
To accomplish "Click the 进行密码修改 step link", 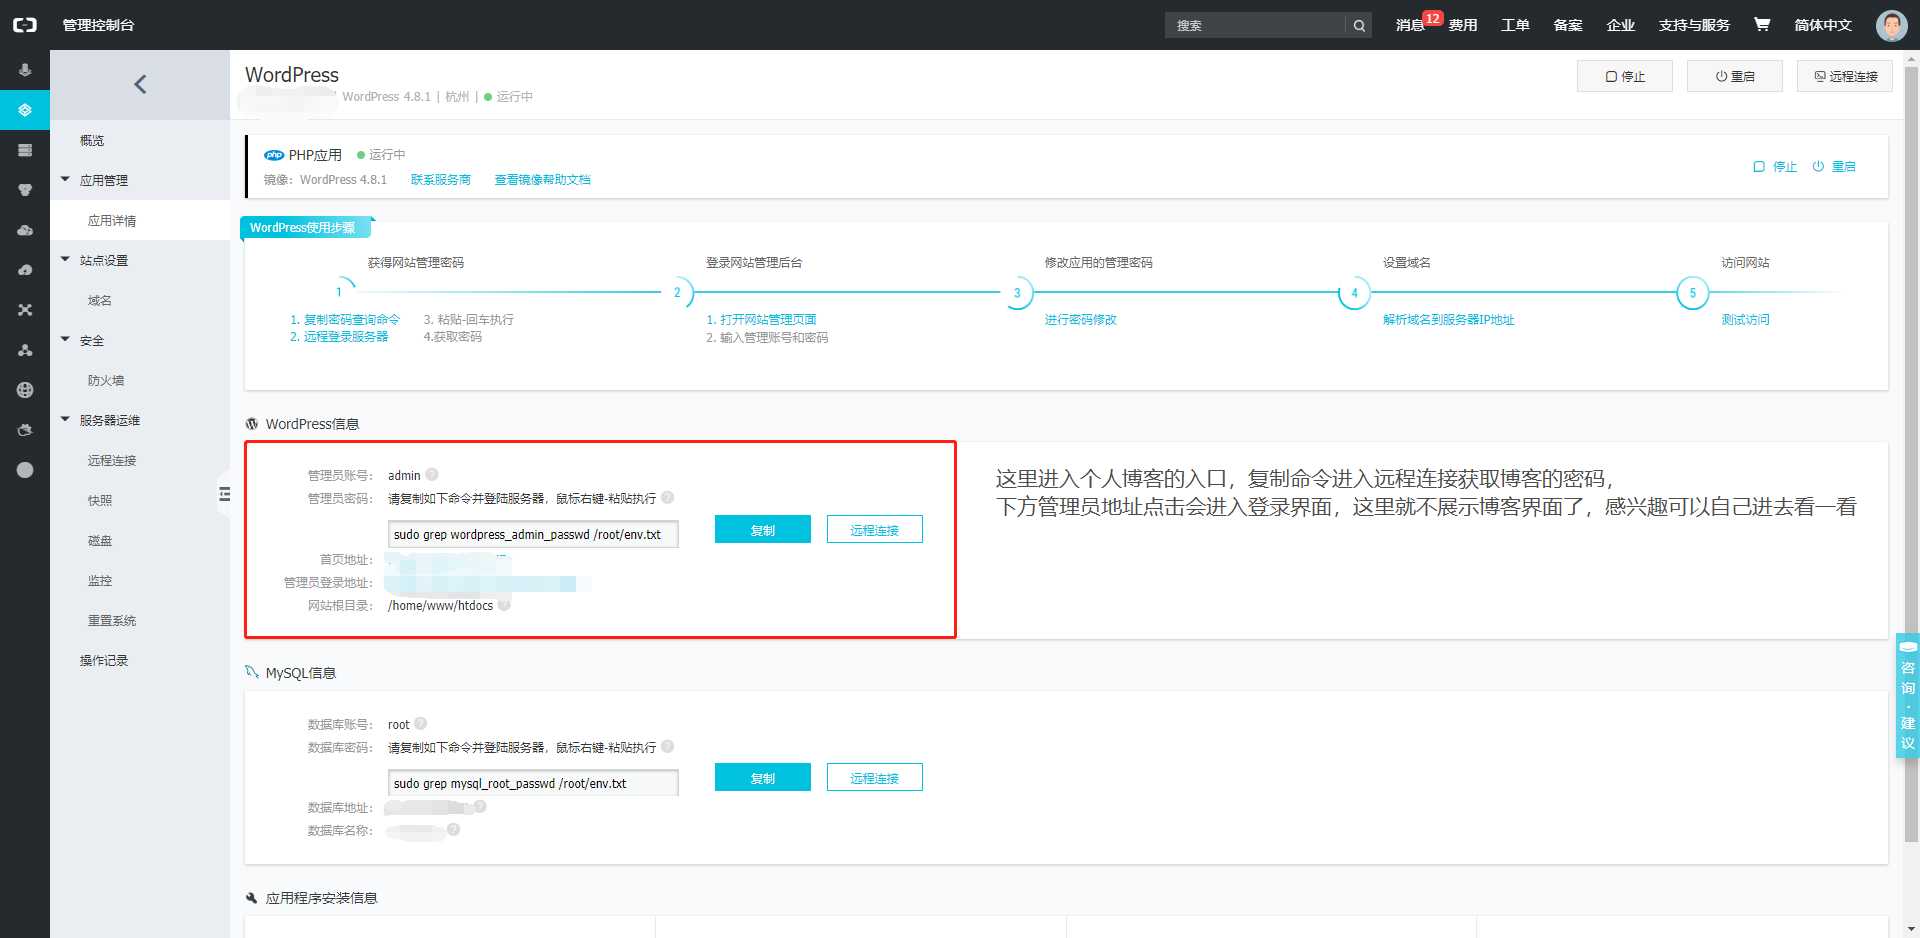I will click(x=1080, y=320).
